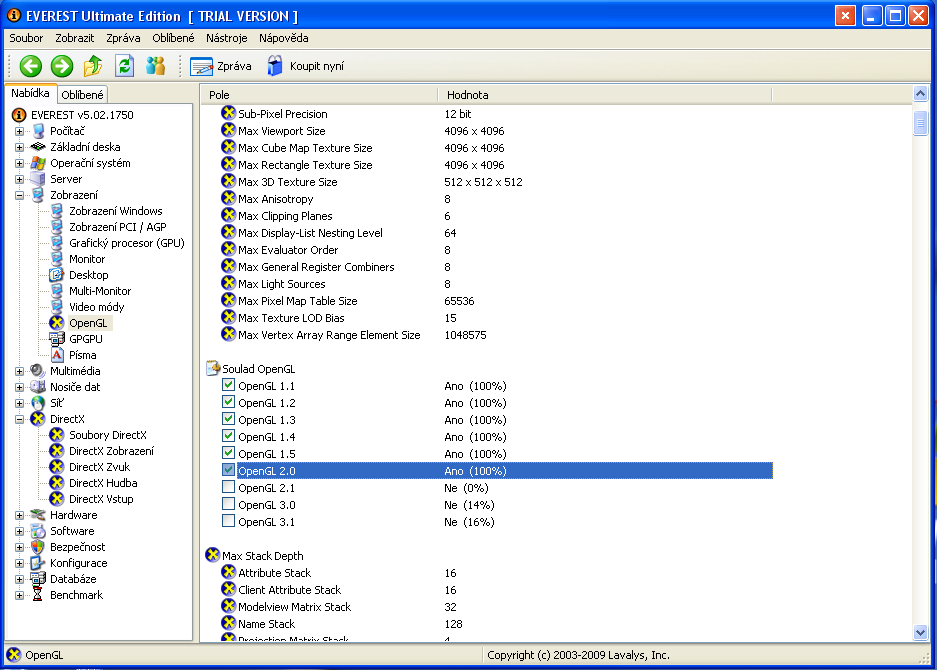Go up one level with folder arrow icon
Viewport: 937px width, 670px height.
click(x=93, y=66)
